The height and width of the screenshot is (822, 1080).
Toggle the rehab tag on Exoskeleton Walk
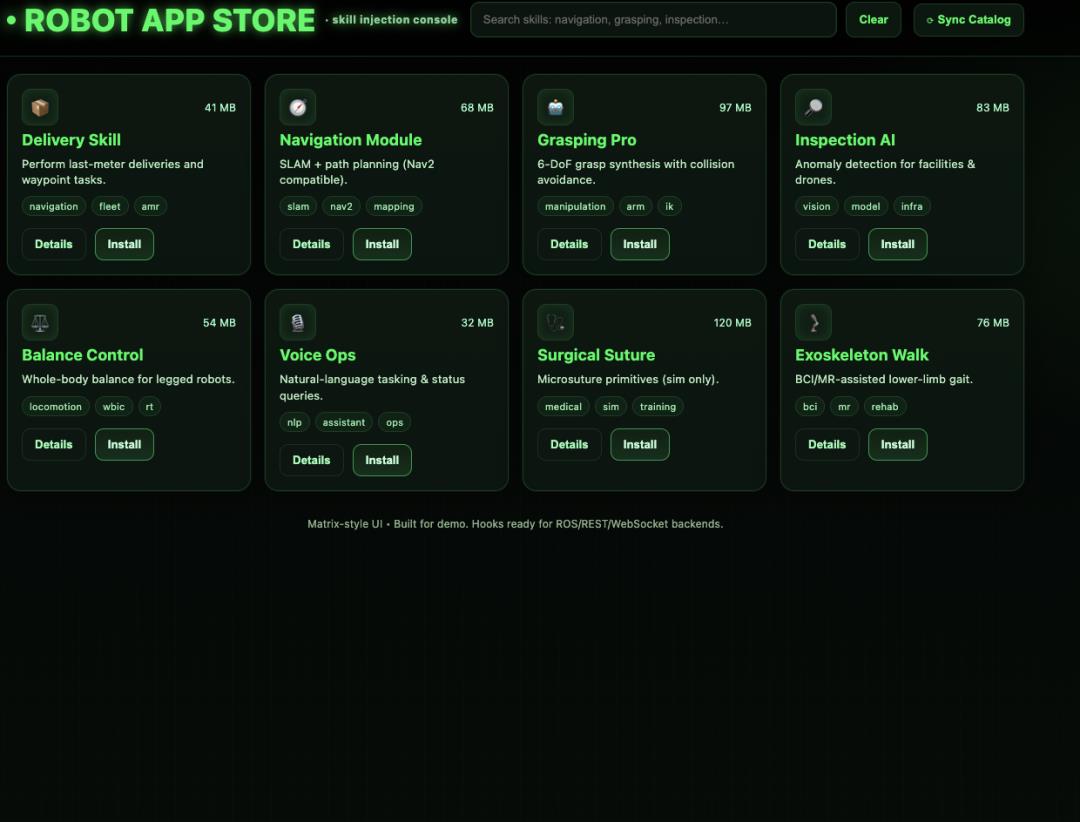pos(885,406)
